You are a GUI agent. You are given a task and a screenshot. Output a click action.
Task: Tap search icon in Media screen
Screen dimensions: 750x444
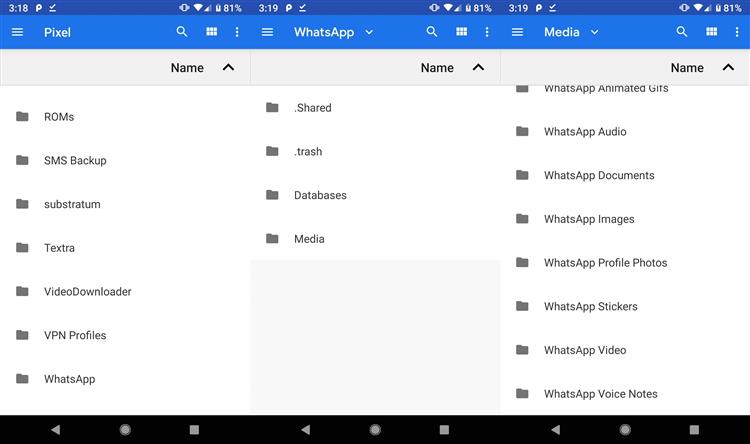coord(682,32)
